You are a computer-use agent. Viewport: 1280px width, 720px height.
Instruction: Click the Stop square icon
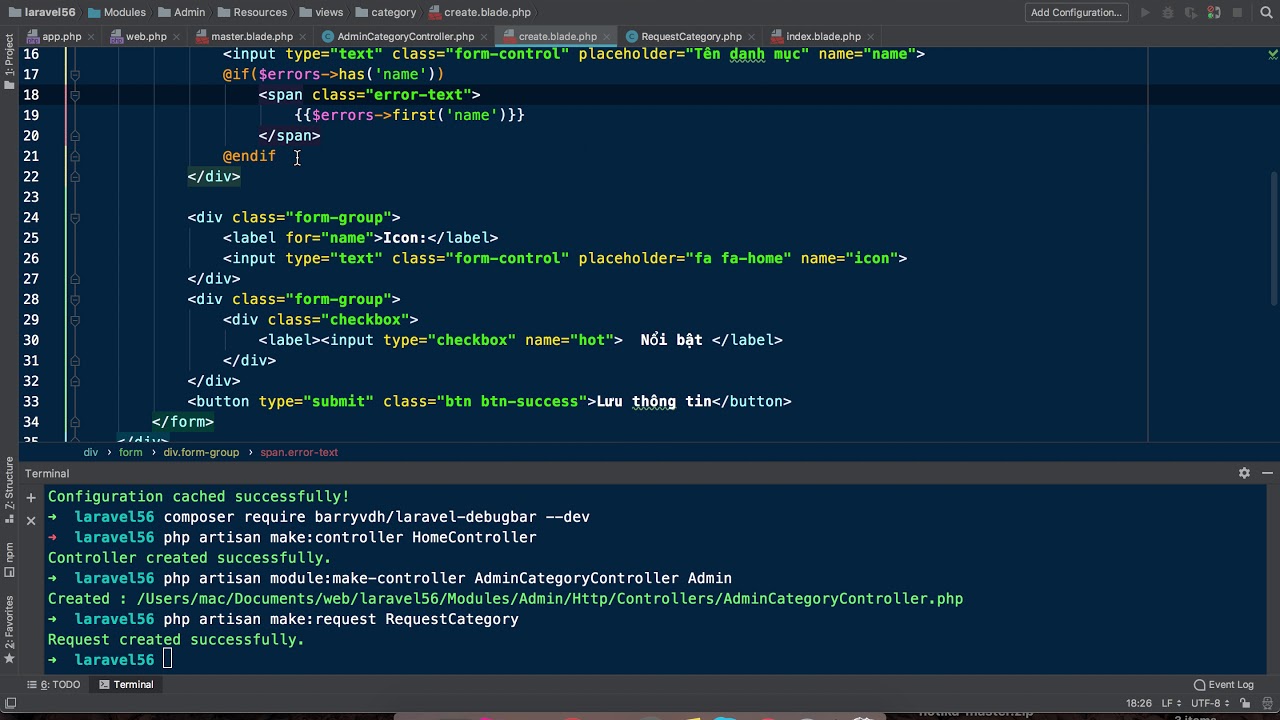click(x=1237, y=12)
